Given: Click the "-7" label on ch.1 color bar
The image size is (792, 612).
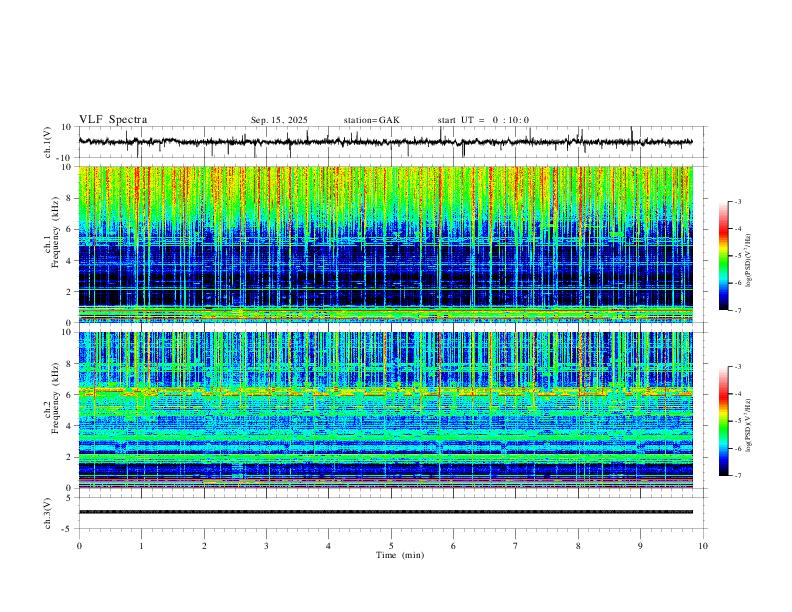Looking at the screenshot, I should [x=738, y=311].
